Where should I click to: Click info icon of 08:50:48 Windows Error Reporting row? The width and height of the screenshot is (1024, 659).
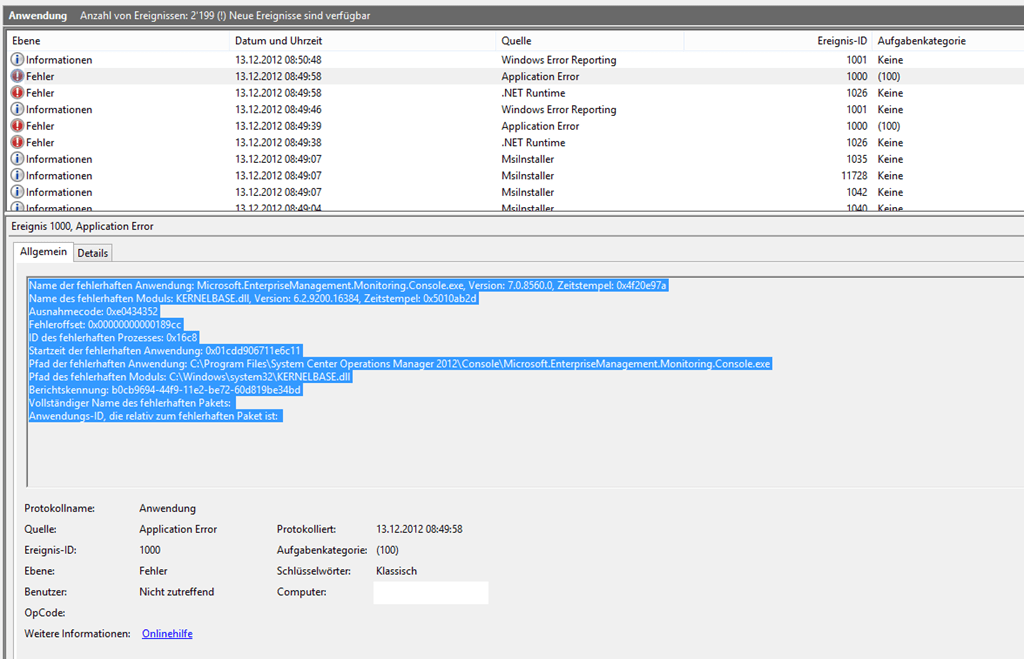tap(17, 59)
